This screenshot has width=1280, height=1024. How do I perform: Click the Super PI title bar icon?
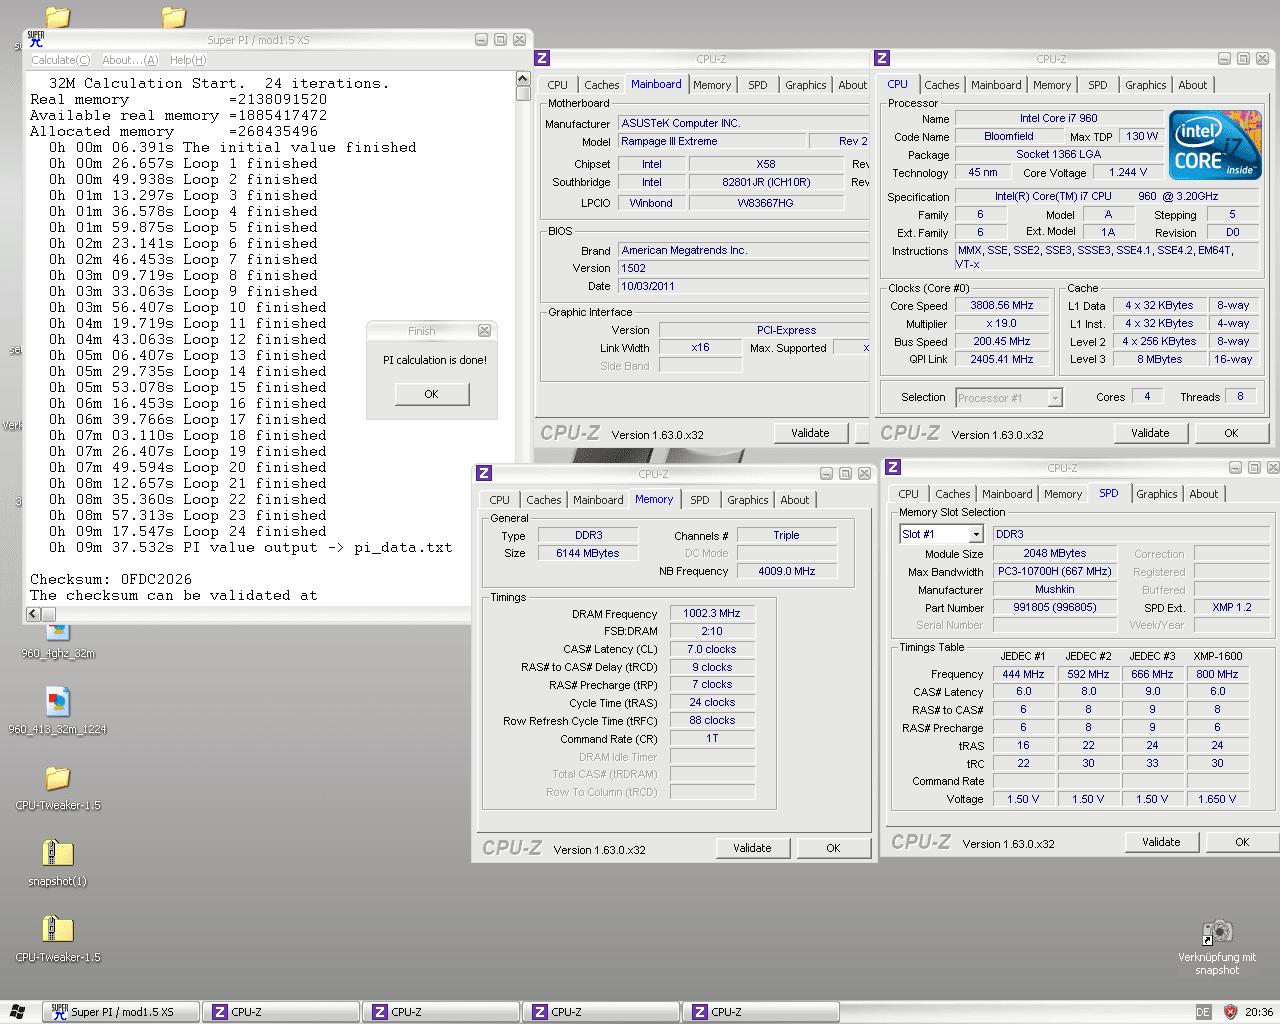(36, 39)
